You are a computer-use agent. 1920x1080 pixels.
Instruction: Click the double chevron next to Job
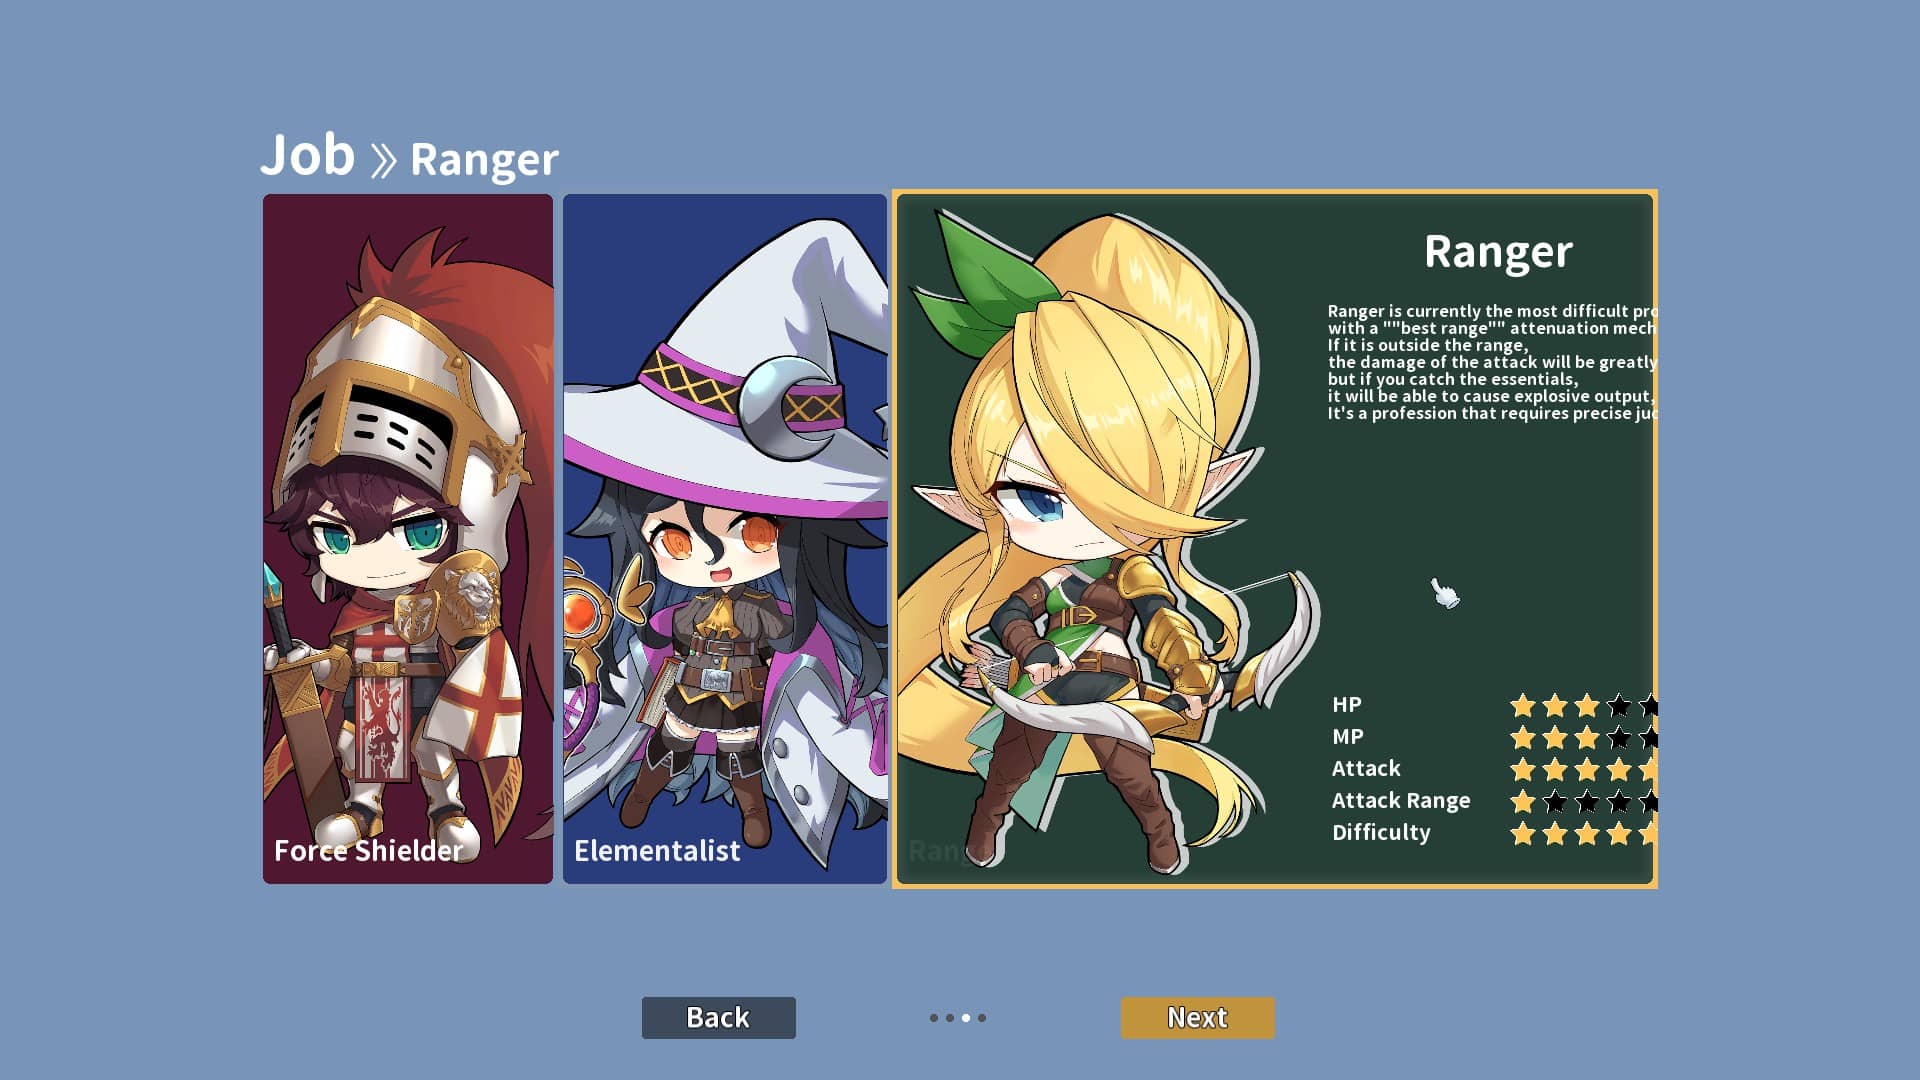click(383, 160)
